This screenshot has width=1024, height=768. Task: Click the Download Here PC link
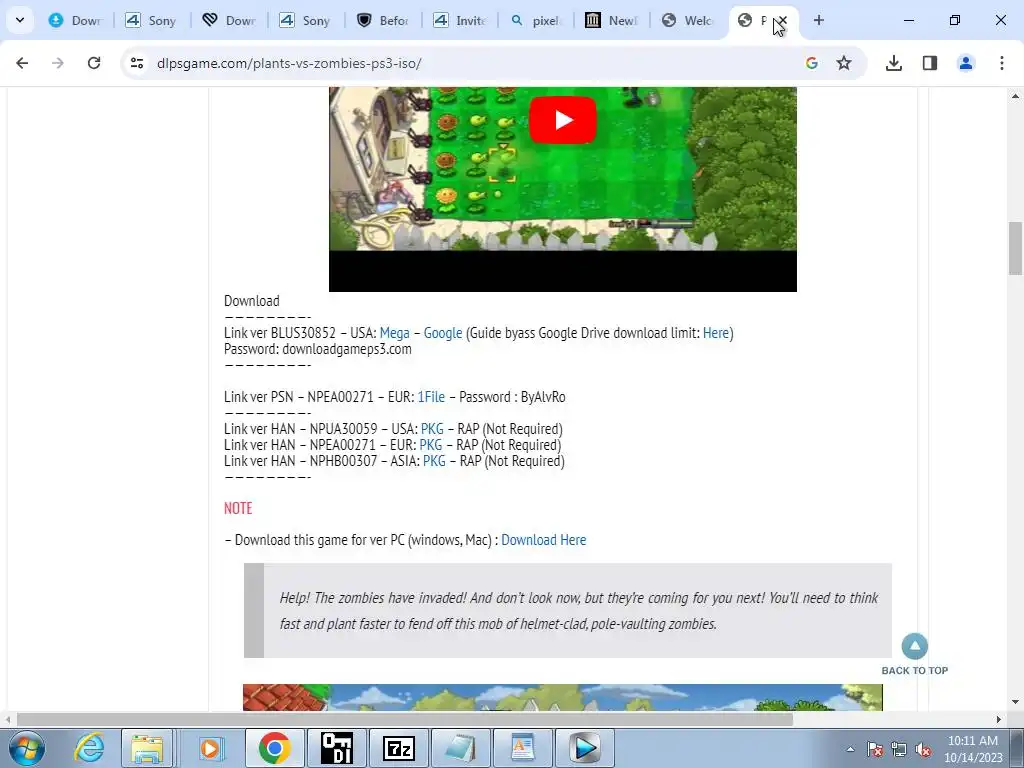[x=543, y=540]
